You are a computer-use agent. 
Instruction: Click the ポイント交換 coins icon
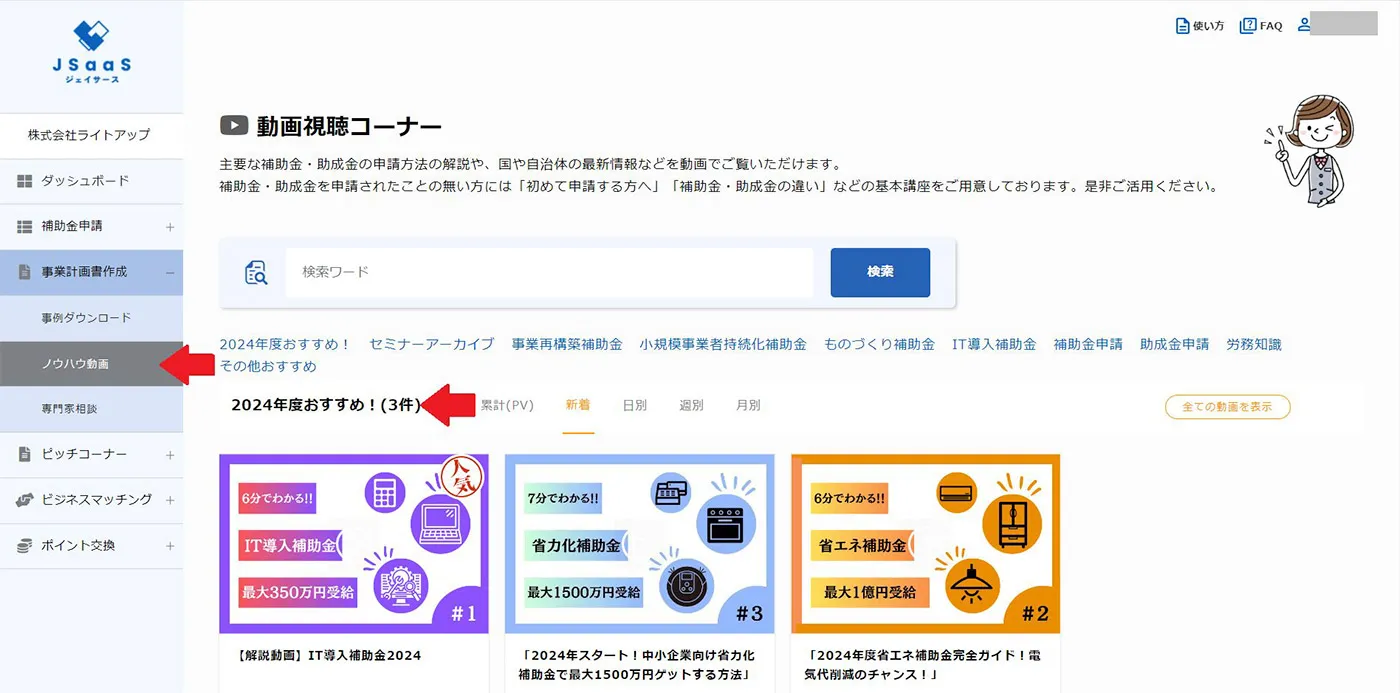click(25, 546)
